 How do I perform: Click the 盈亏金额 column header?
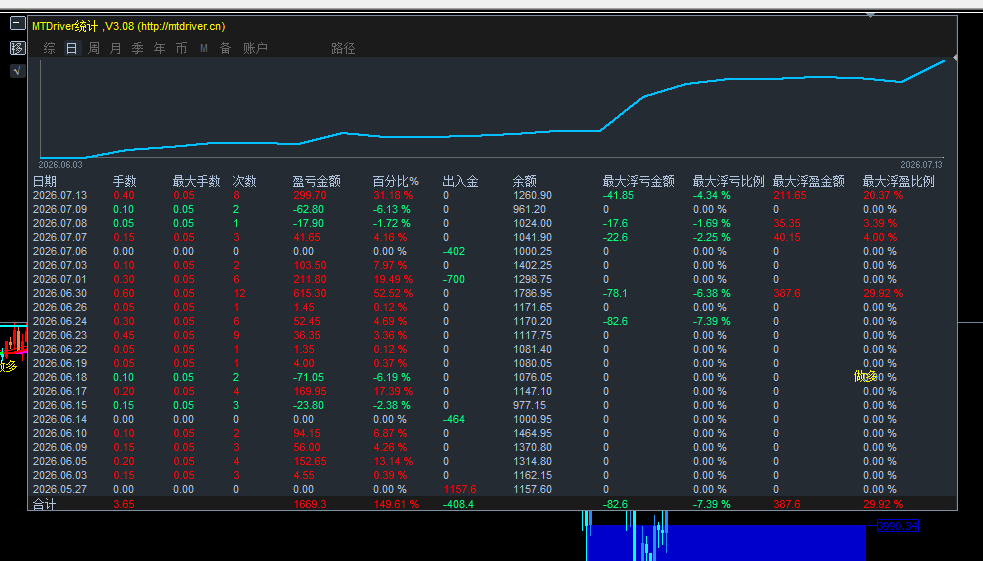click(317, 181)
